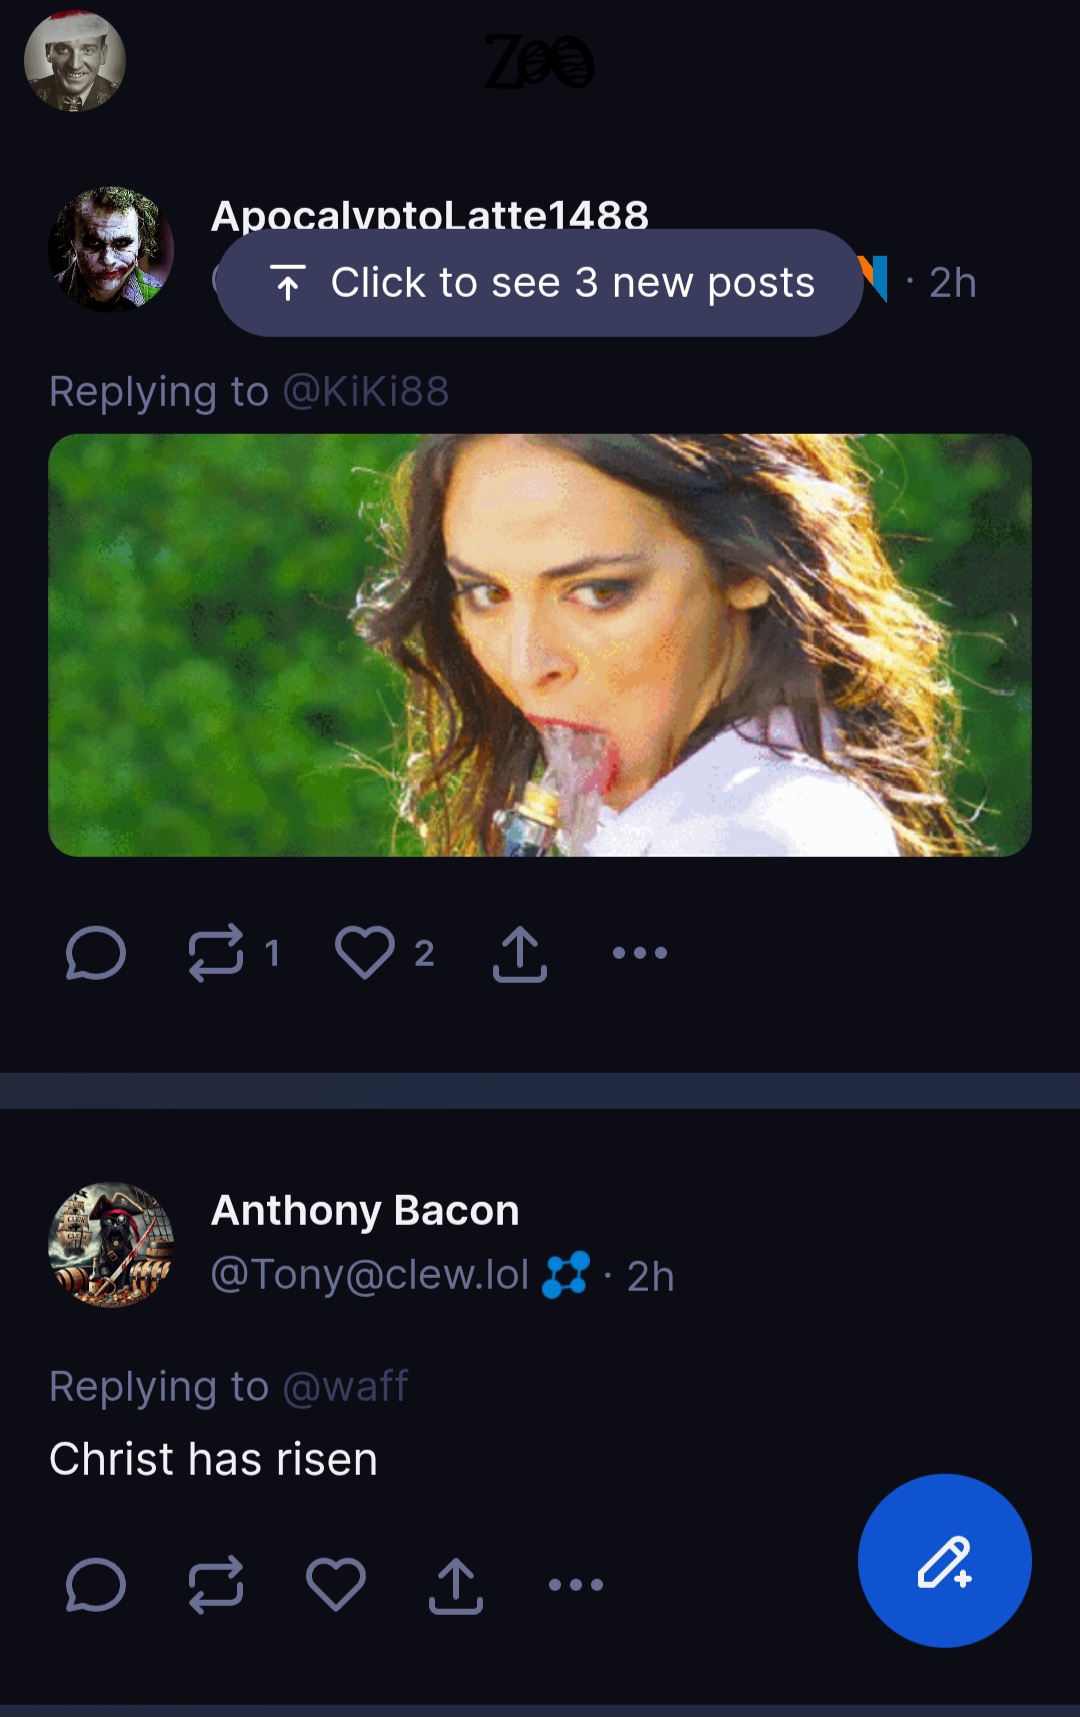This screenshot has width=1080, height=1717.
Task: Tap the blue compose new post button
Action: [x=944, y=1561]
